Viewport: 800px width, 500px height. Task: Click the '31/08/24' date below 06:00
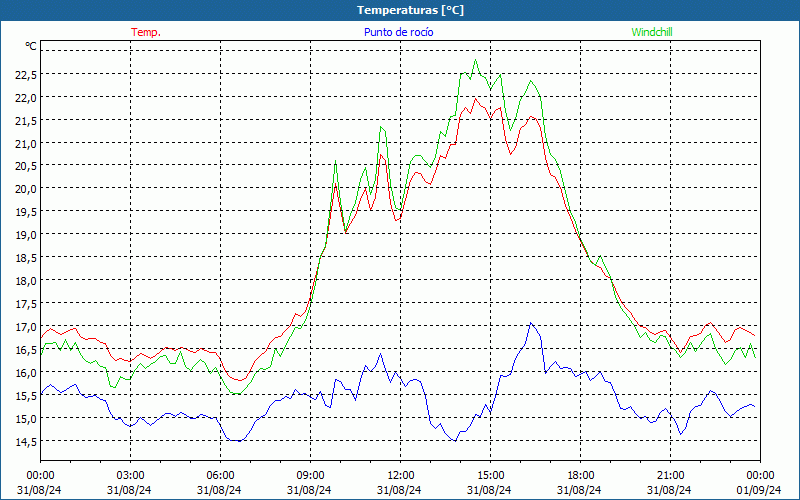(219, 490)
